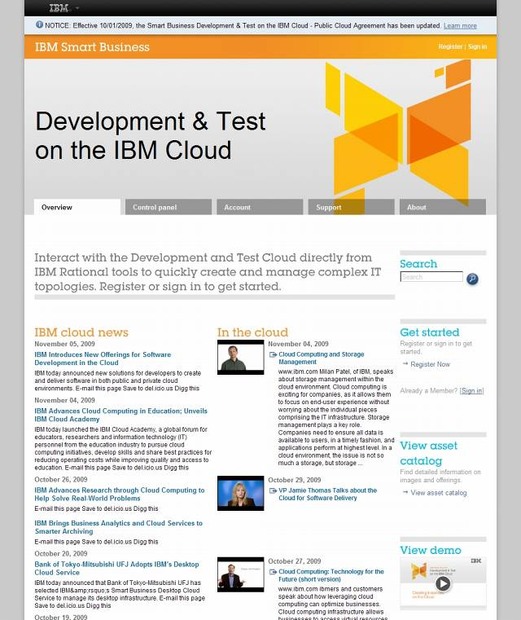Open VP Jamie Thomas Talks video link
521x620 pixels.
pos(328,494)
